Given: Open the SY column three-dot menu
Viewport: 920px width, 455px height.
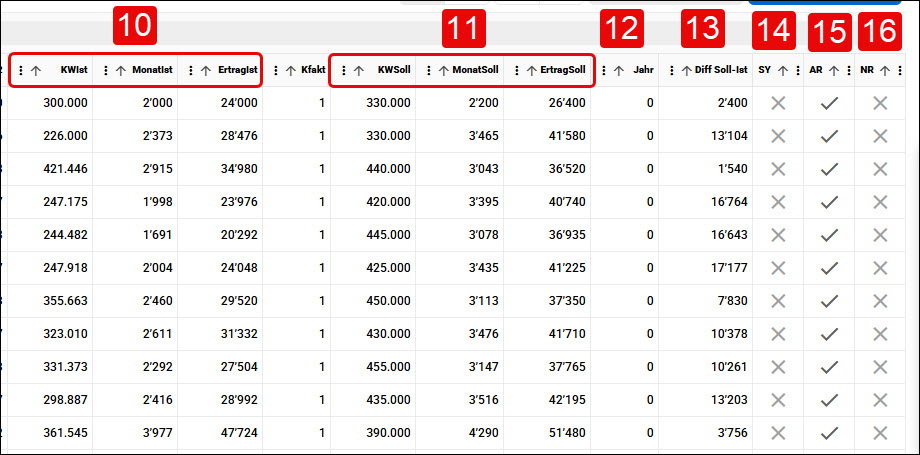Looking at the screenshot, I should [797, 70].
